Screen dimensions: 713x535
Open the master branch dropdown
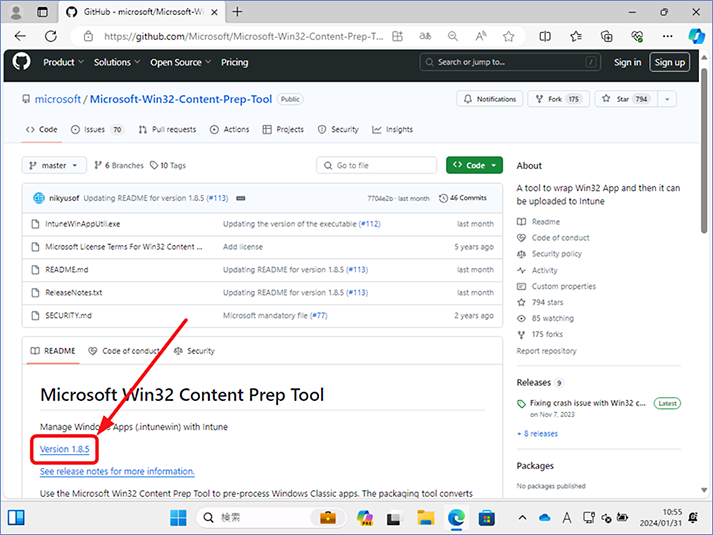coord(54,165)
